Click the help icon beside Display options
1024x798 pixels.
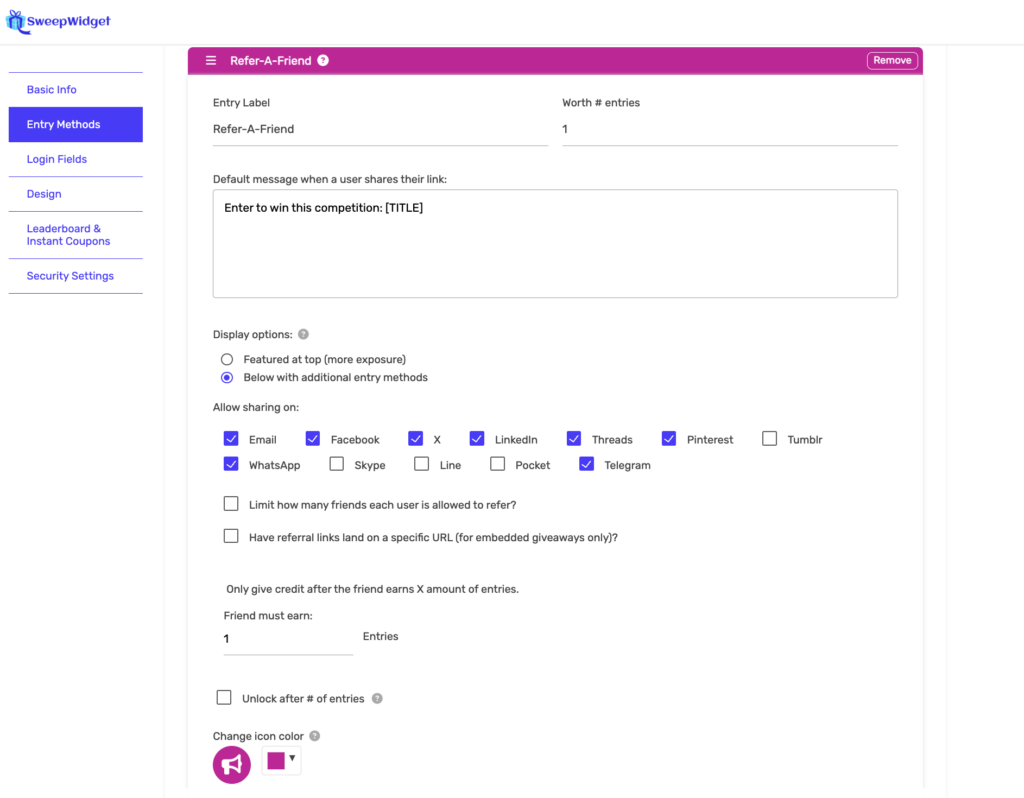click(x=303, y=335)
